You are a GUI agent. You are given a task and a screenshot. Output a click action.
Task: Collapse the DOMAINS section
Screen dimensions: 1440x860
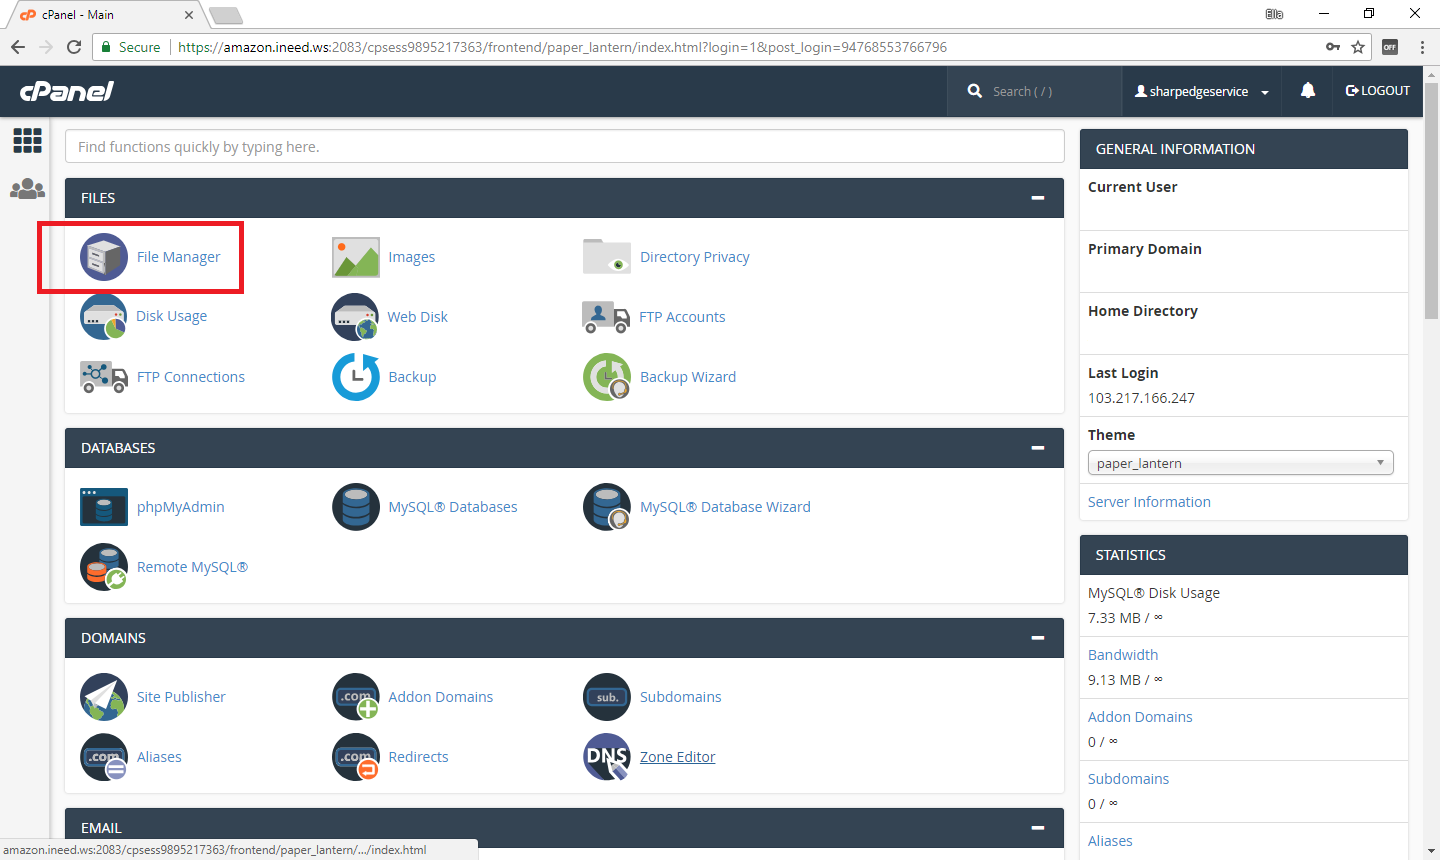pos(1038,638)
